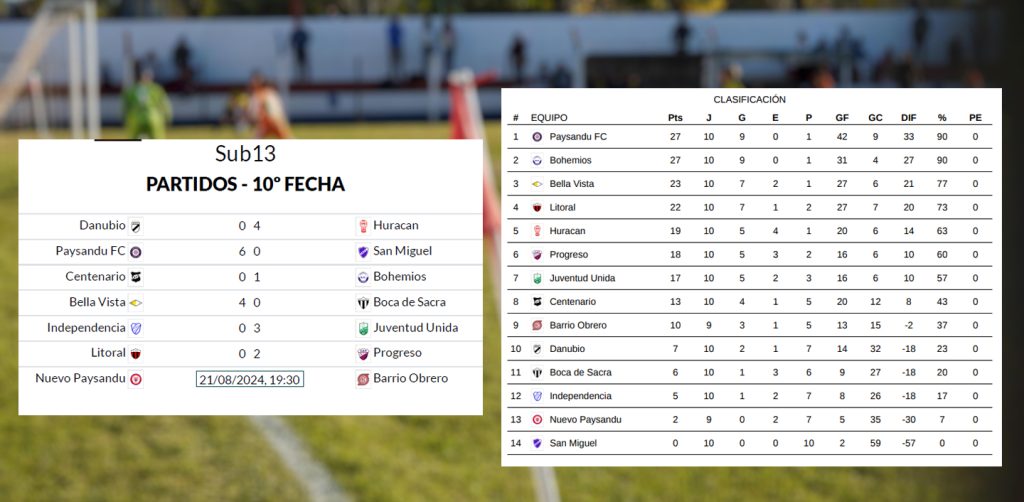Click the DIF column header
1024x502 pixels.
[x=908, y=118]
